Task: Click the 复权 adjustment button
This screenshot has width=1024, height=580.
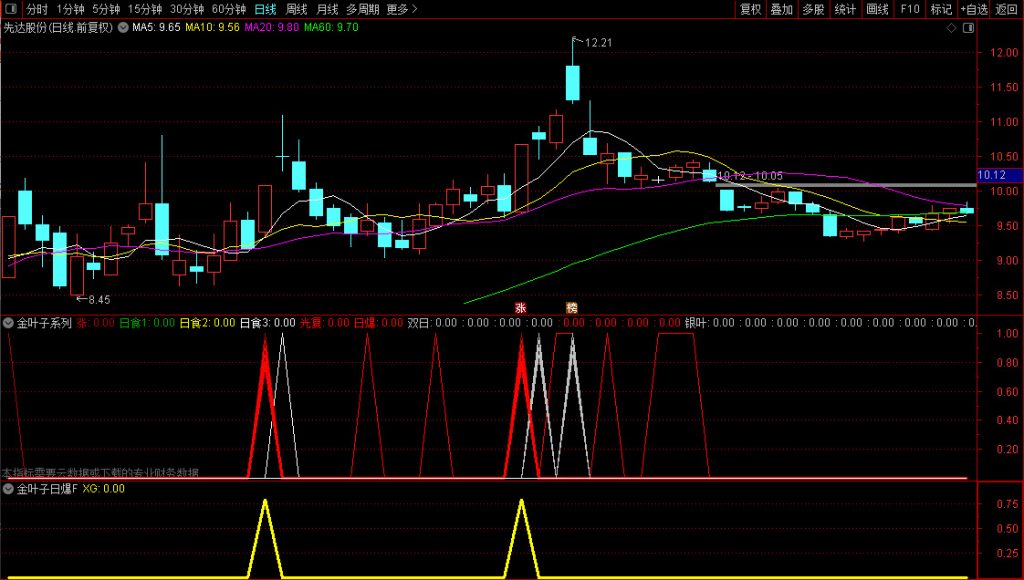Action: [750, 9]
